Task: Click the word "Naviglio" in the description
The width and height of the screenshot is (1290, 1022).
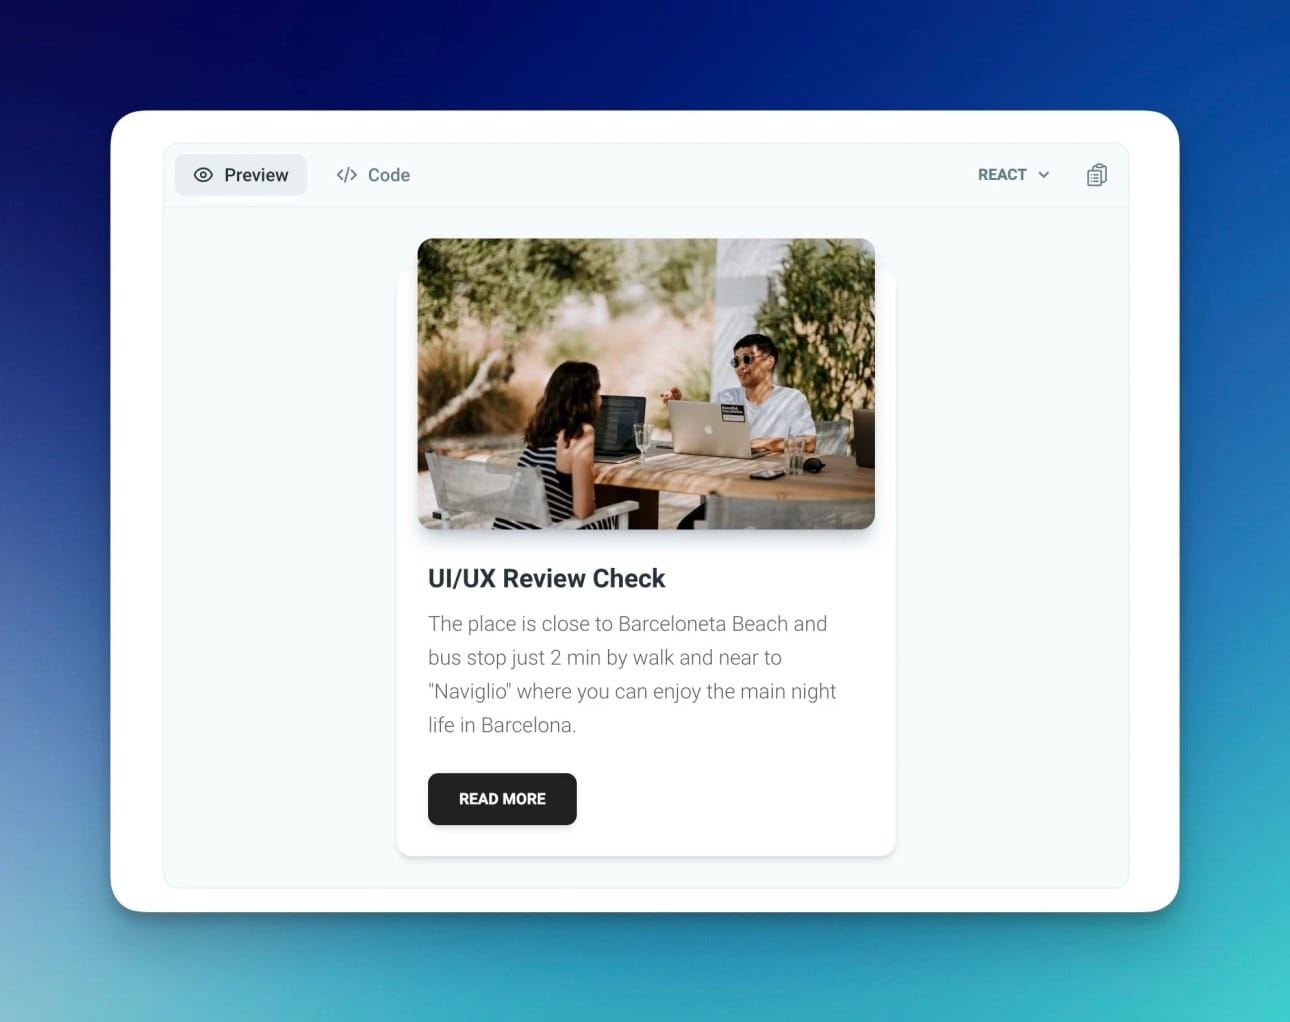Action: 470,692
